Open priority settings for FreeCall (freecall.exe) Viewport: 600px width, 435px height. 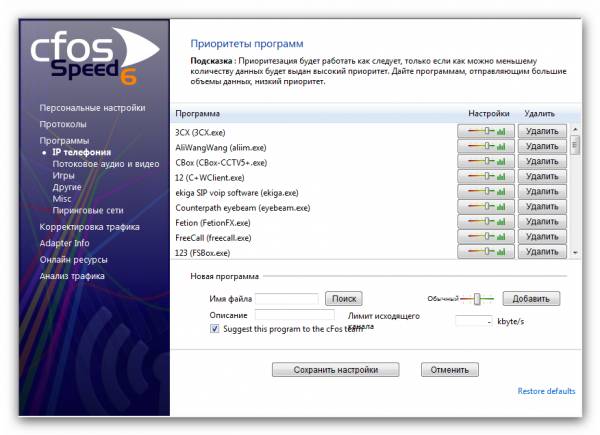tap(486, 236)
